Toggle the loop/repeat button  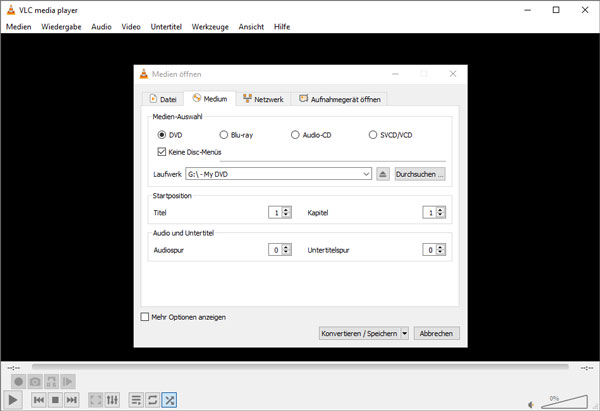pyautogui.click(x=152, y=400)
